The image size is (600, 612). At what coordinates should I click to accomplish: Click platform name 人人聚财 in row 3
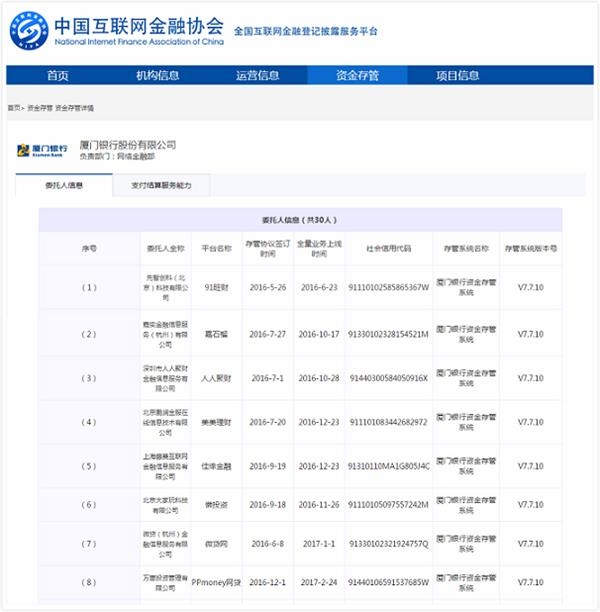click(x=217, y=378)
